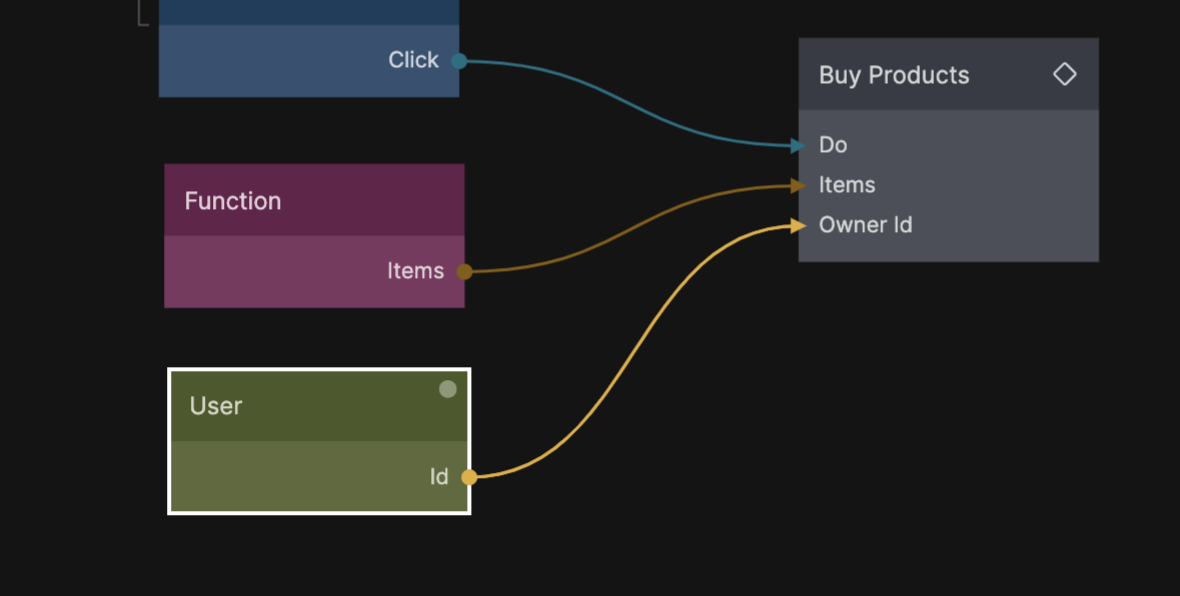Click the Function node's Items output port dot
This screenshot has height=596, width=1180.
click(464, 271)
